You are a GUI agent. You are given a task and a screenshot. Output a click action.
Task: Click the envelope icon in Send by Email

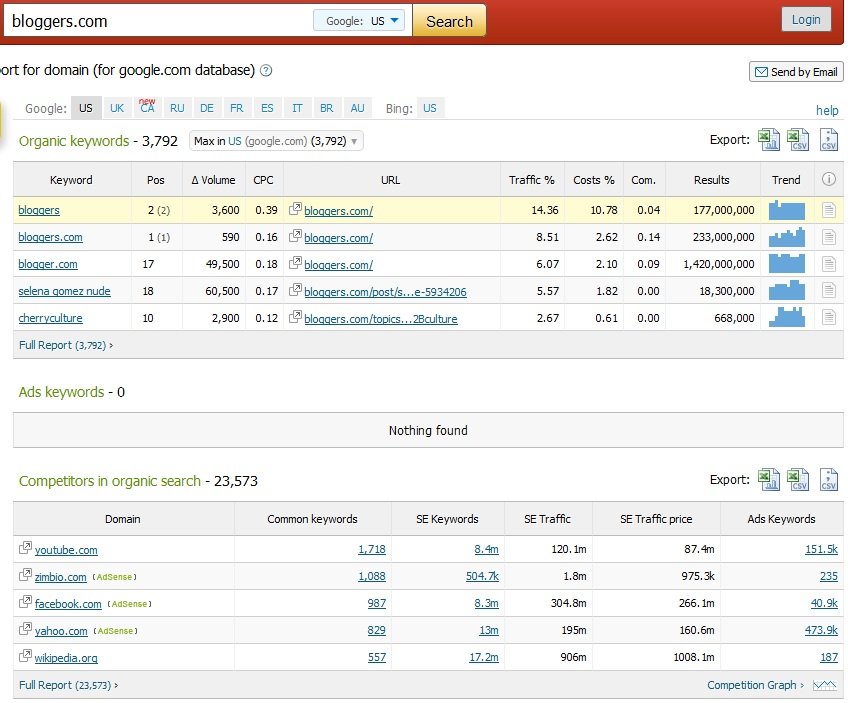[x=761, y=72]
